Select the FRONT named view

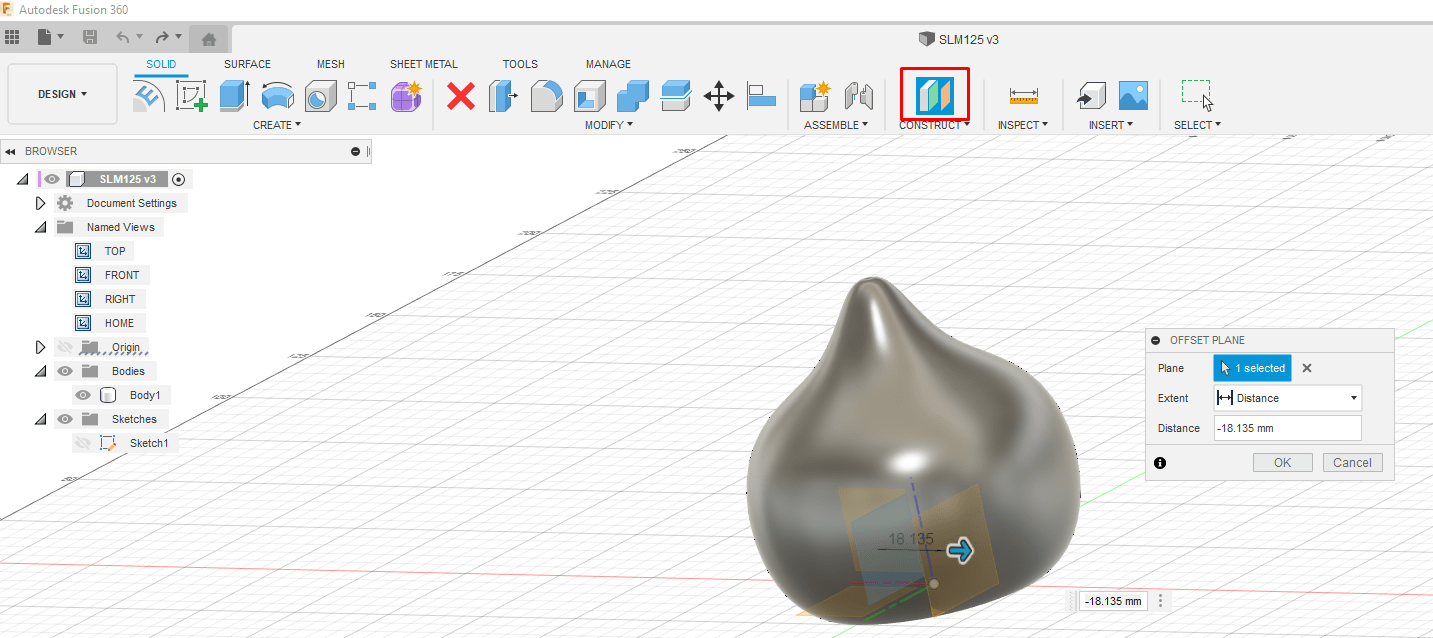122,275
